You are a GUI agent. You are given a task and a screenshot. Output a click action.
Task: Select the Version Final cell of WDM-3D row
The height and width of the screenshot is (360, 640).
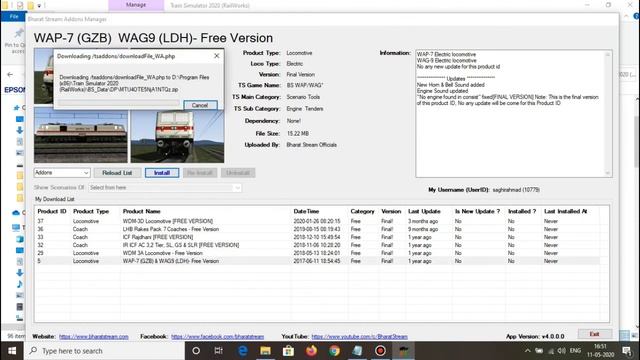tap(387, 221)
